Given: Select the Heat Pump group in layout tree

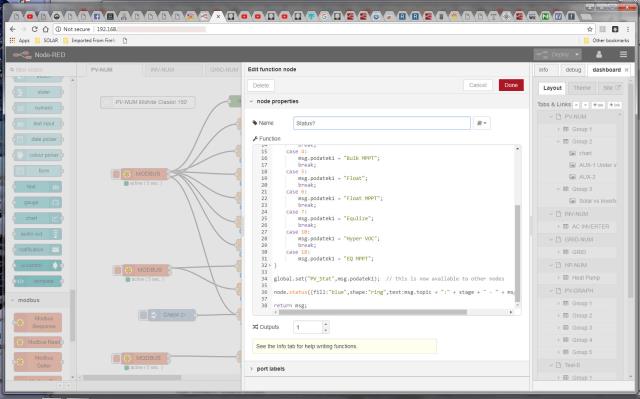Looking at the screenshot, I should click(x=586, y=278).
